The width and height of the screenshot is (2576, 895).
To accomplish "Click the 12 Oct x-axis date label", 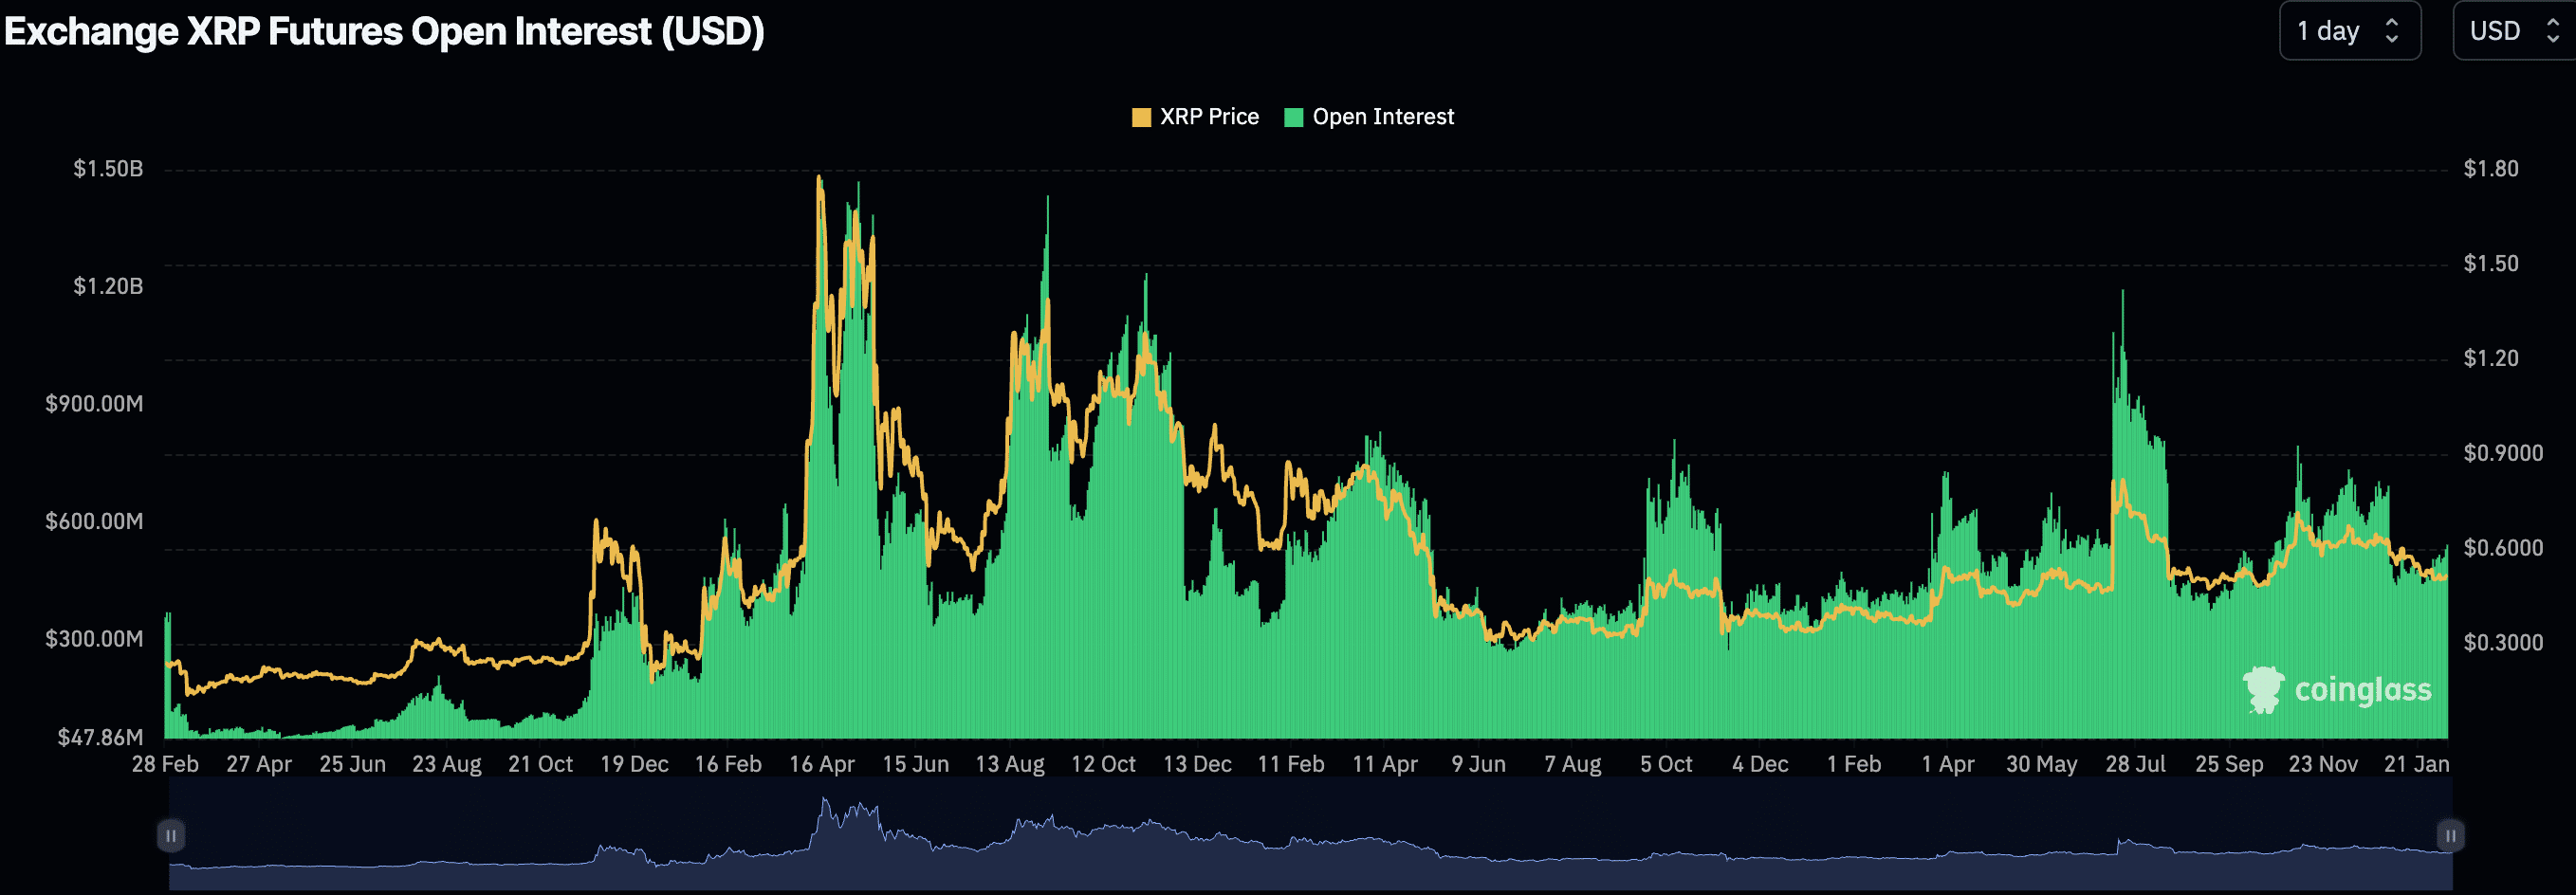I will [x=1103, y=764].
